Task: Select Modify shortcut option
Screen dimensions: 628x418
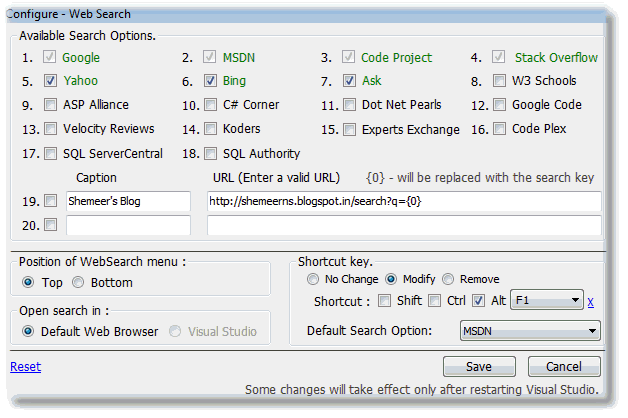Action: click(391, 279)
